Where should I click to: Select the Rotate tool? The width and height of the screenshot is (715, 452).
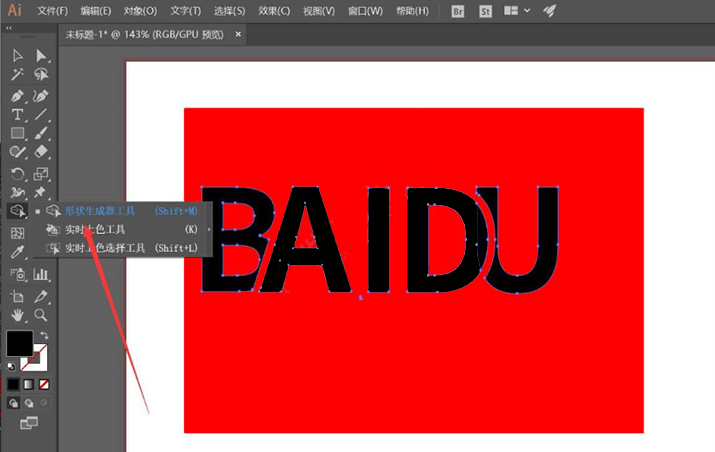pos(17,174)
